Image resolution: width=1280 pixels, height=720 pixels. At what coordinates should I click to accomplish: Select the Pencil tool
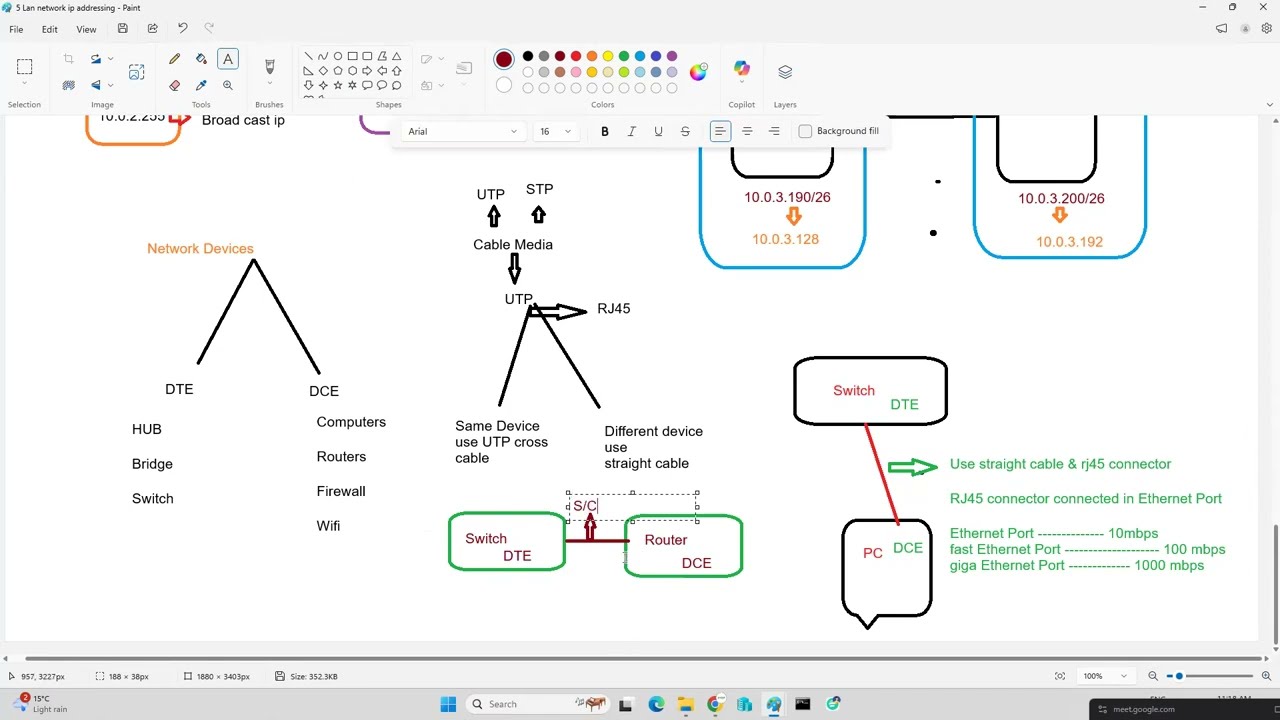pyautogui.click(x=175, y=60)
